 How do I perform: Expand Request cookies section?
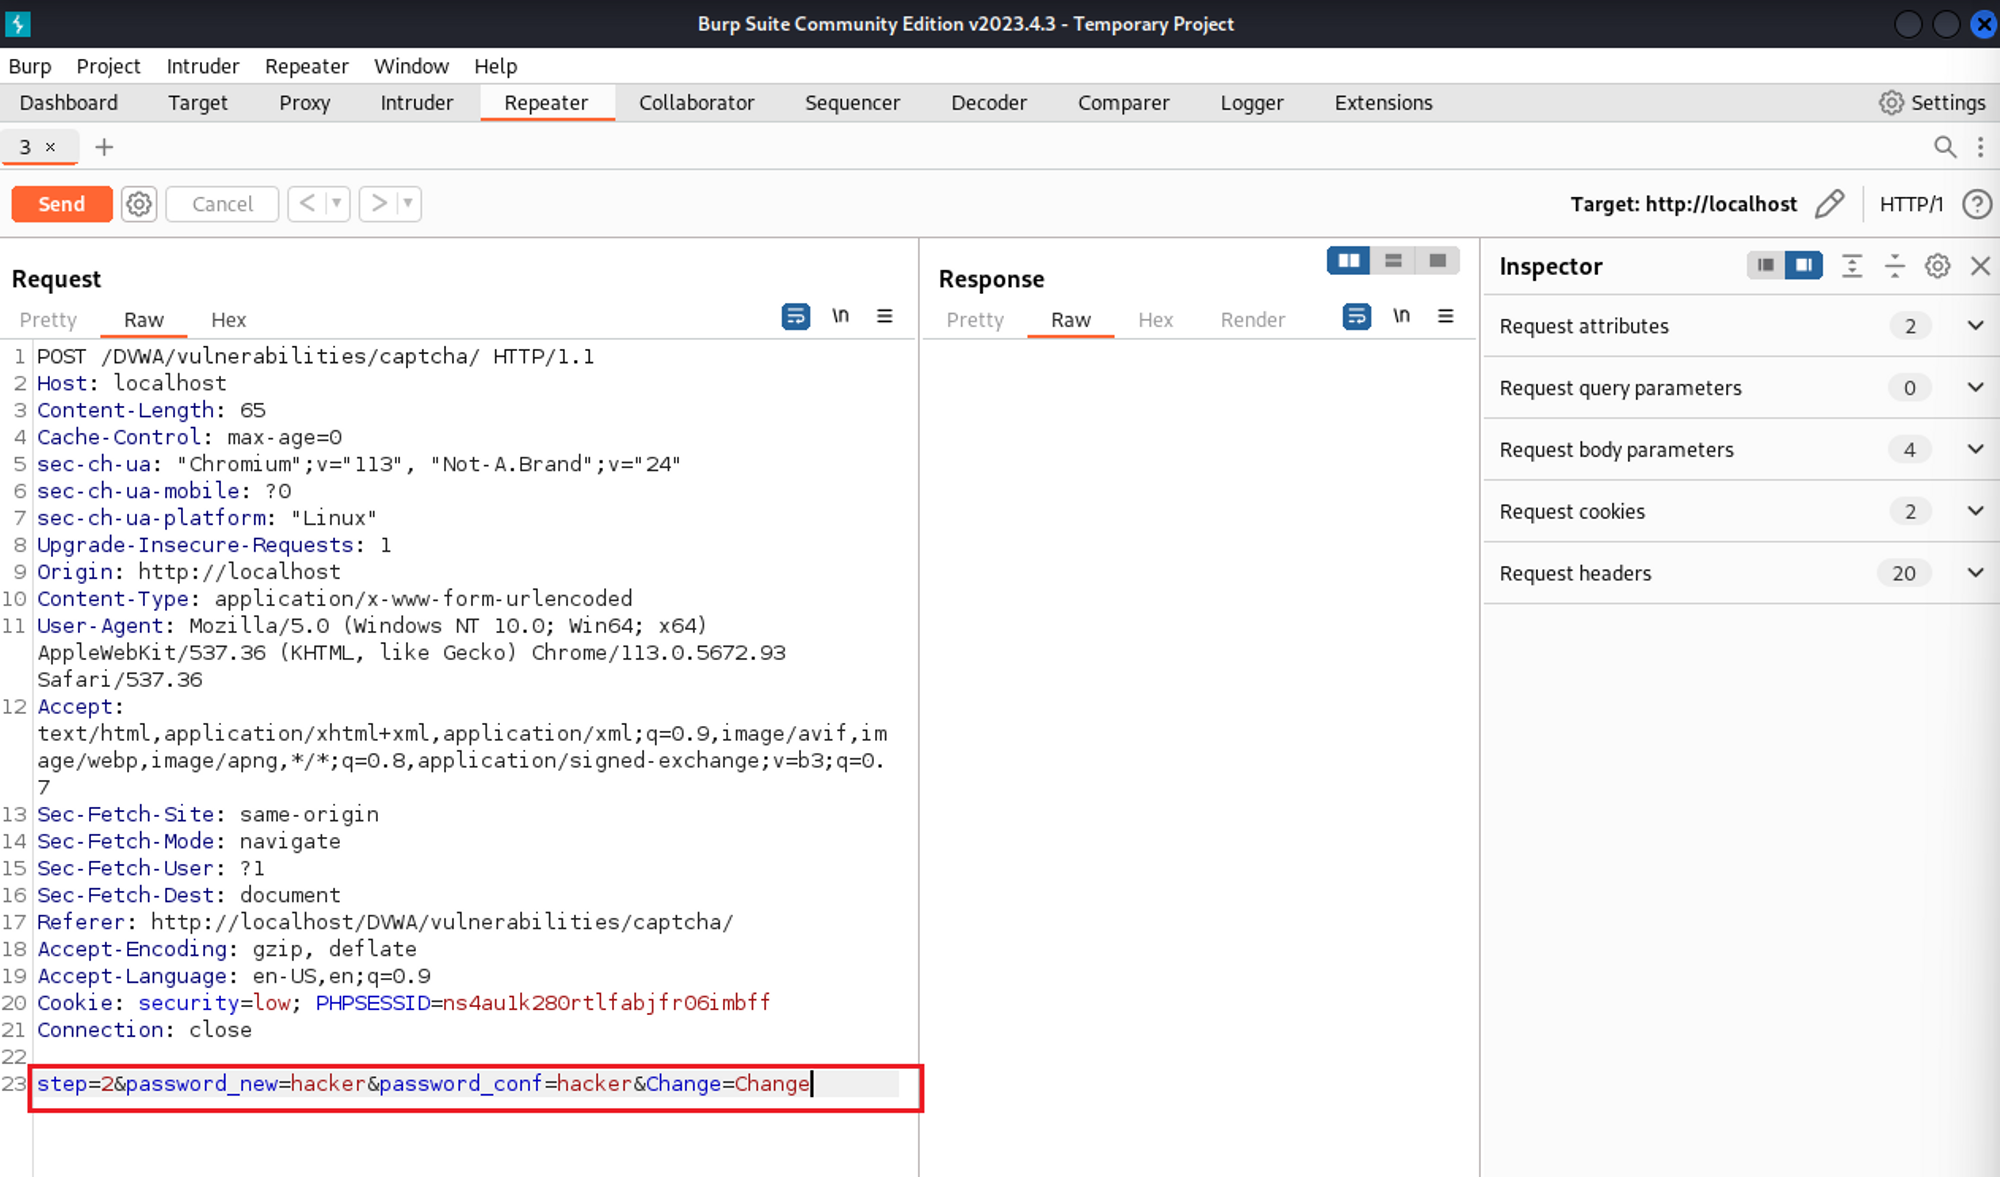tap(1975, 512)
